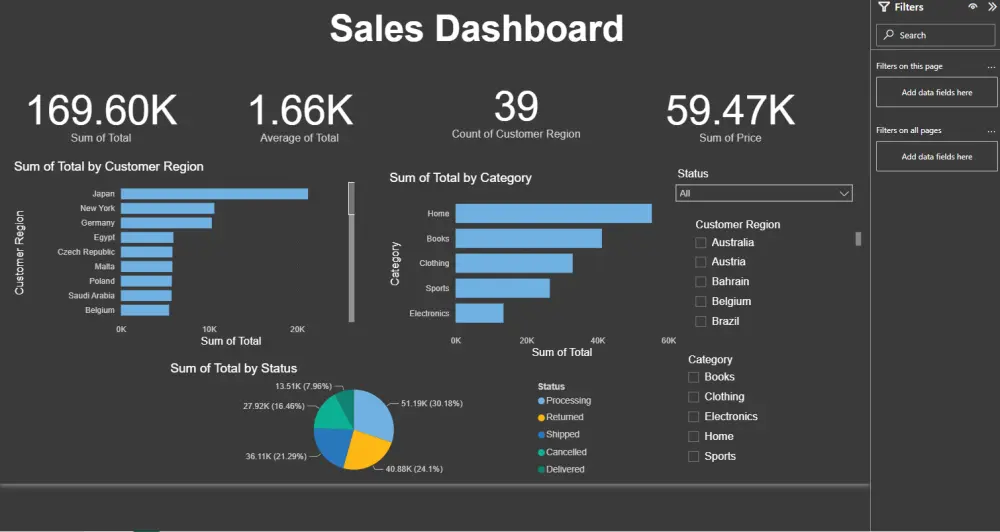The image size is (1000, 532).
Task: Click Add data fields under Filters on this page
Action: pos(936,92)
